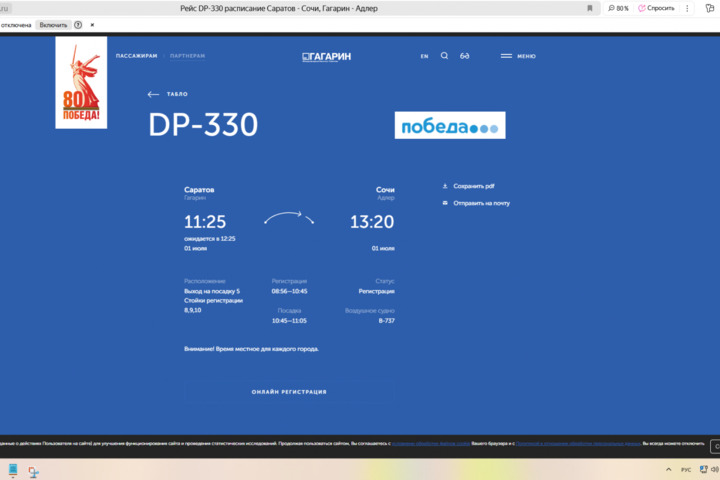
Task: Enable the visually impaired glasses mode
Action: tap(465, 56)
